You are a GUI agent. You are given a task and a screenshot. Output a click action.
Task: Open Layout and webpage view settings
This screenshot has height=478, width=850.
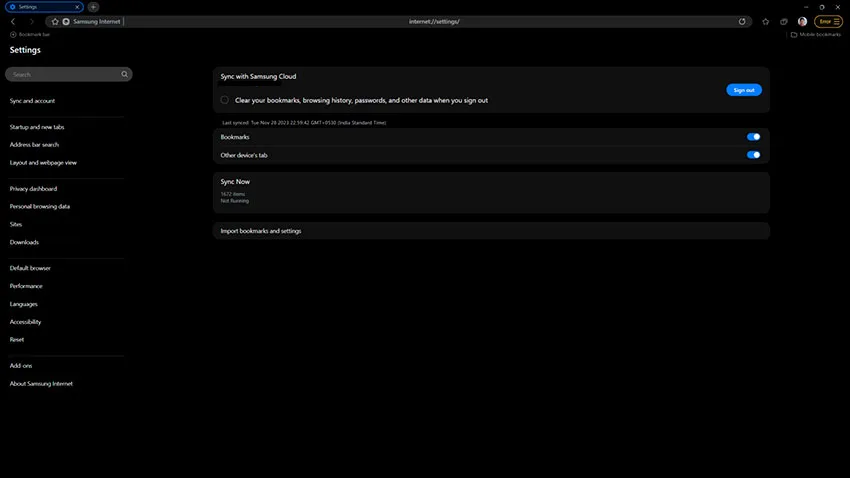point(43,163)
